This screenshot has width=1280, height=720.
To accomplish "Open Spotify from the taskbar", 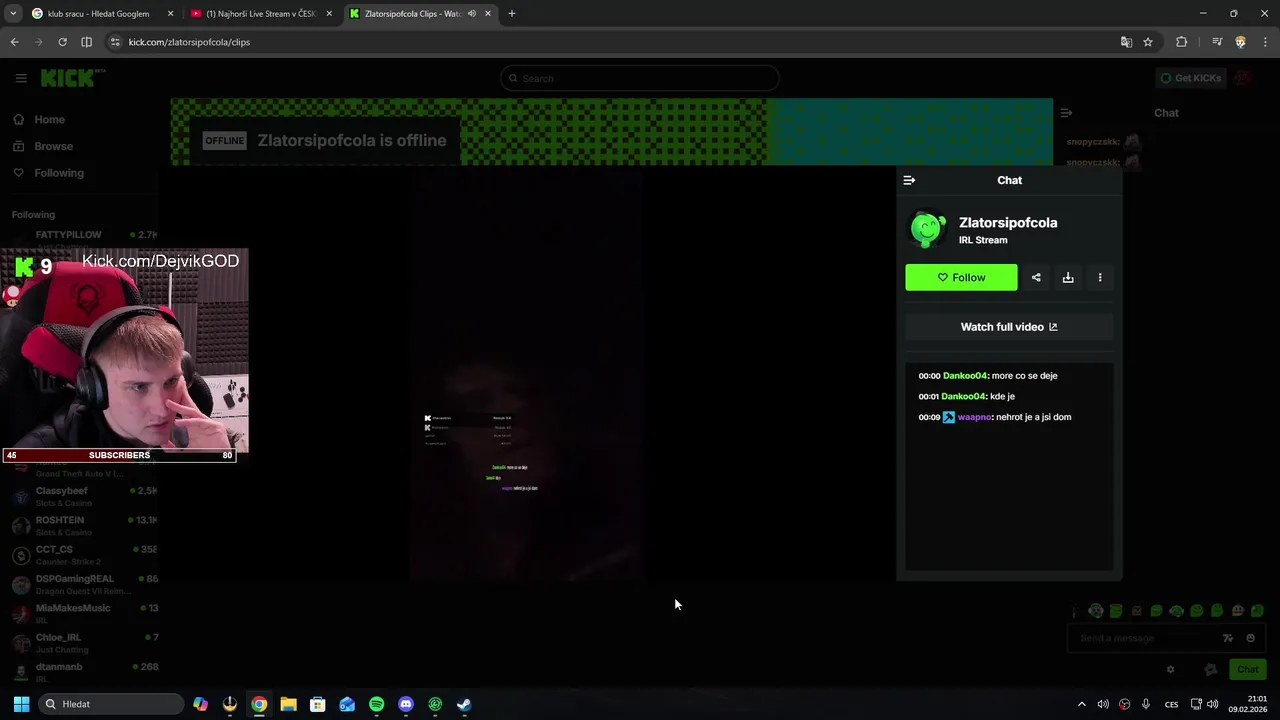I will pos(376,704).
